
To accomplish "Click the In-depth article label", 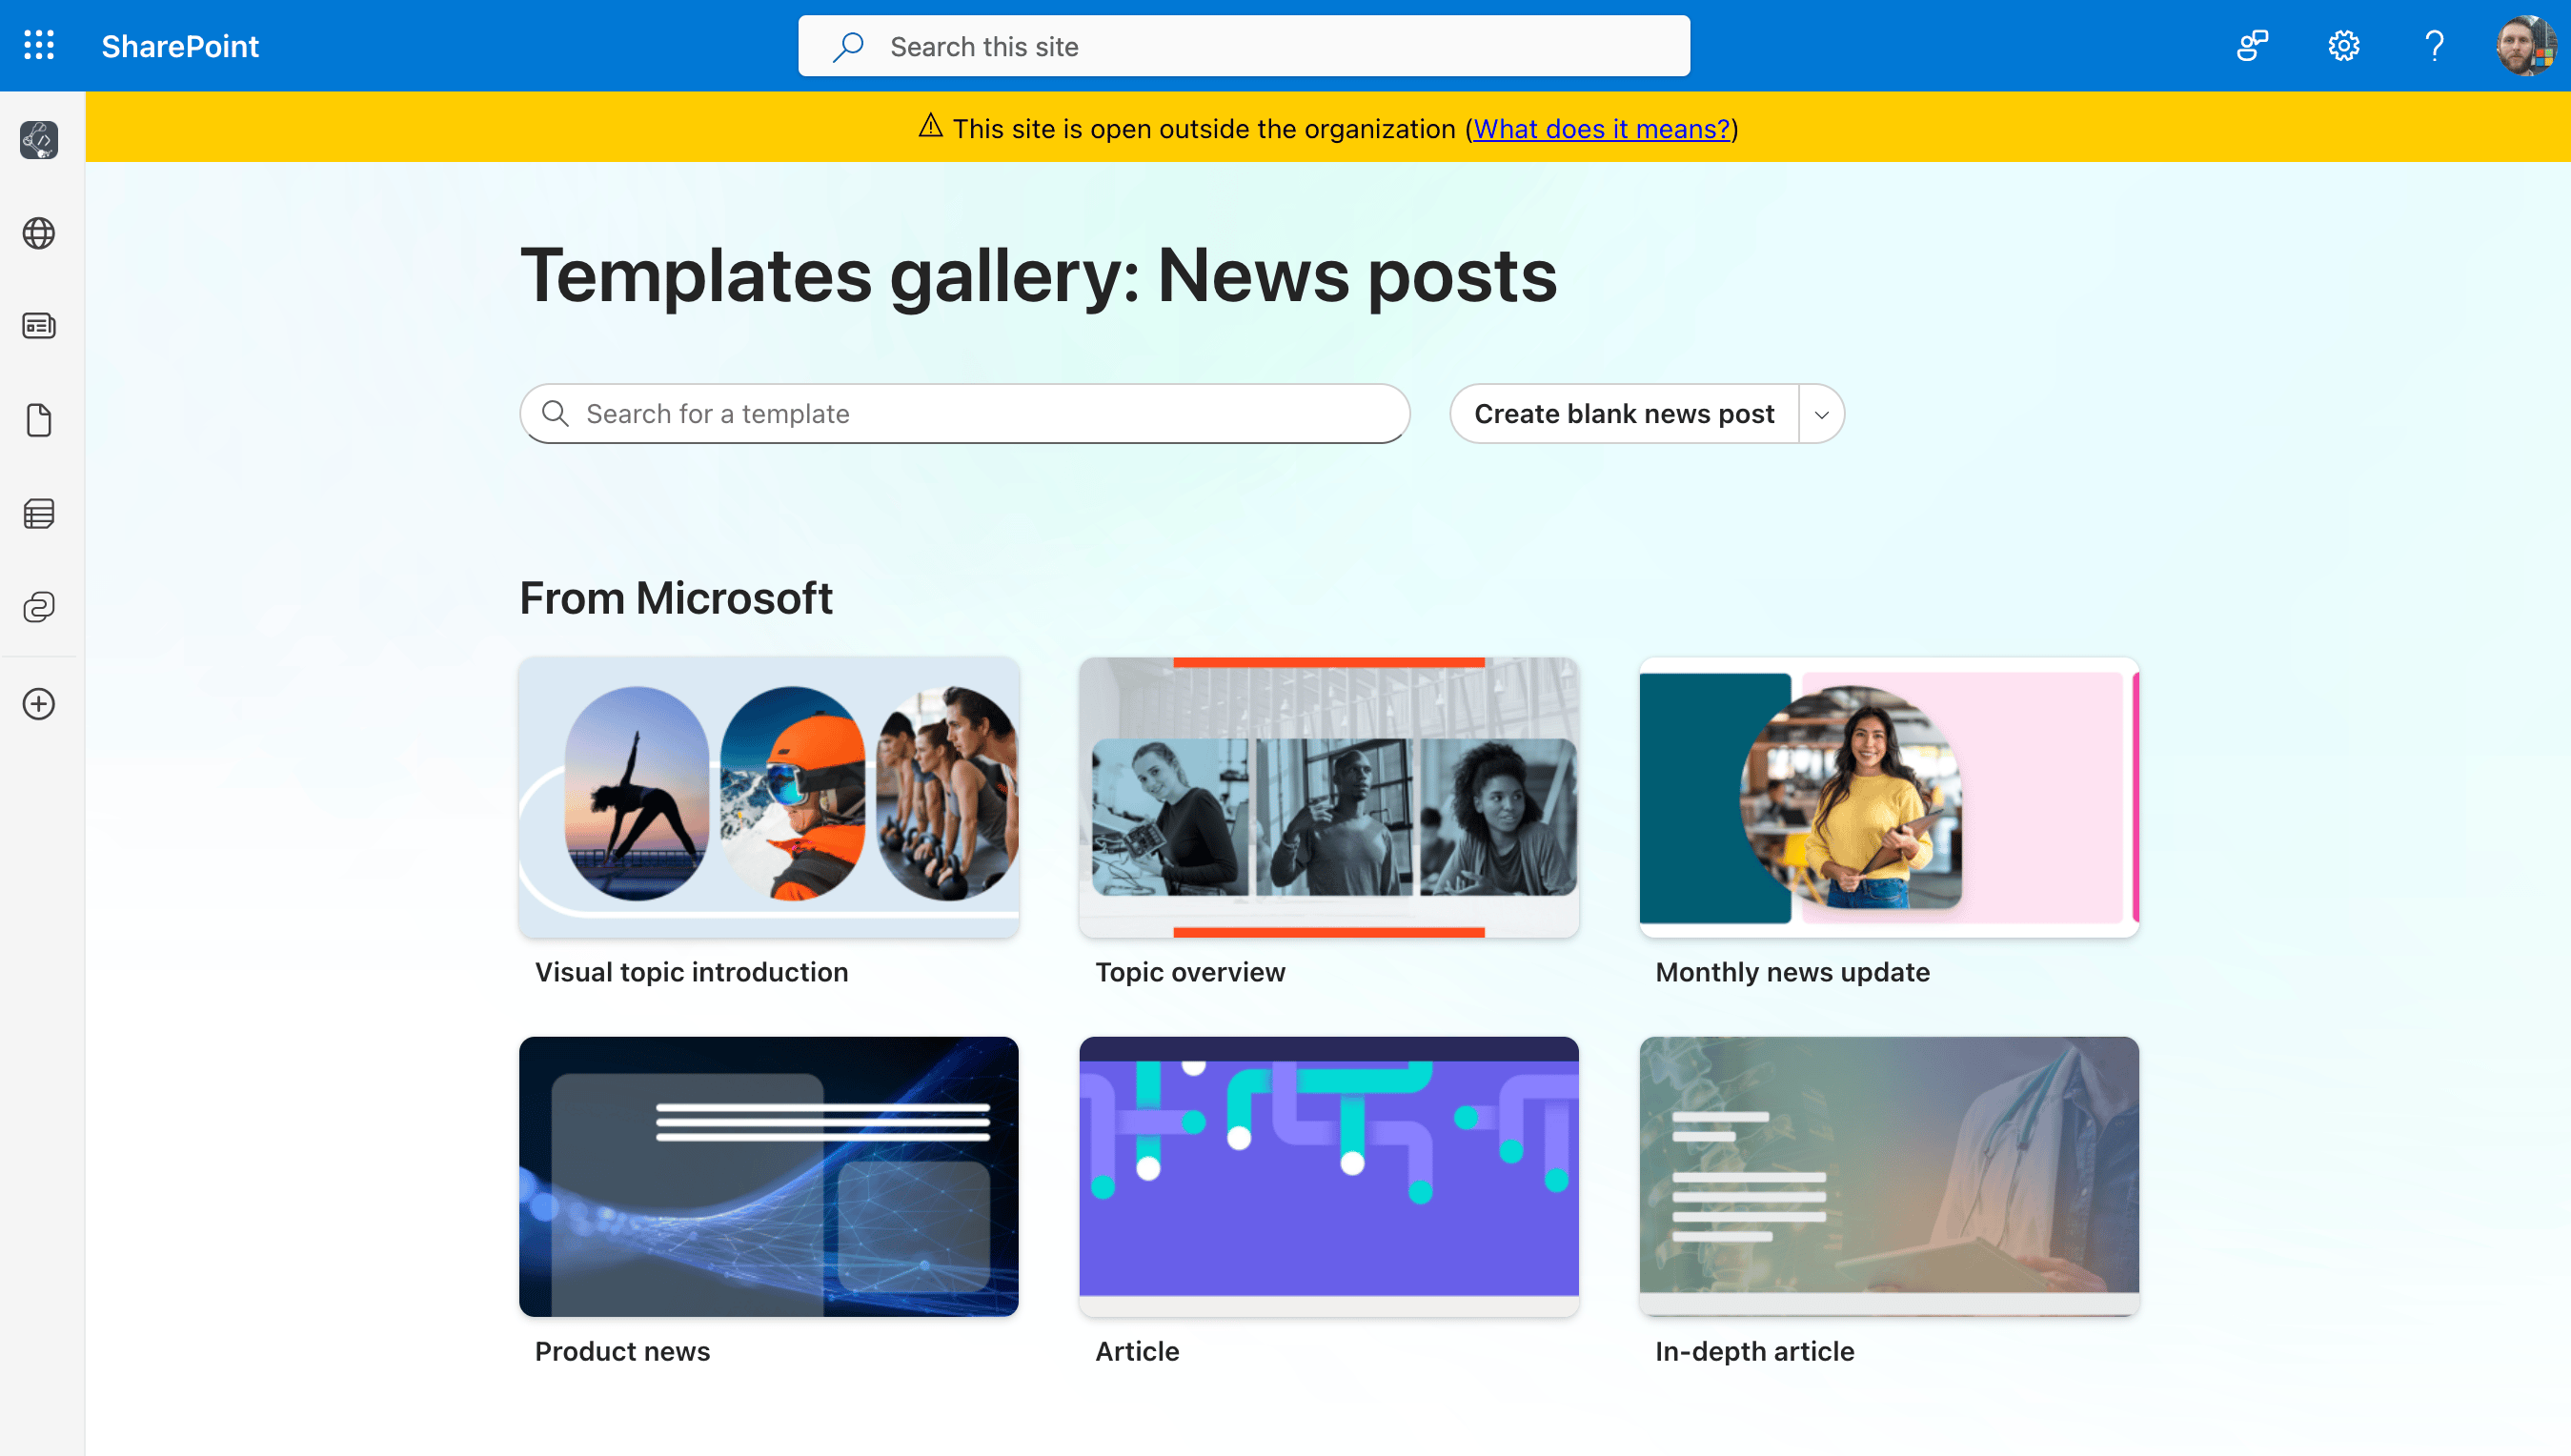I will (1754, 1351).
